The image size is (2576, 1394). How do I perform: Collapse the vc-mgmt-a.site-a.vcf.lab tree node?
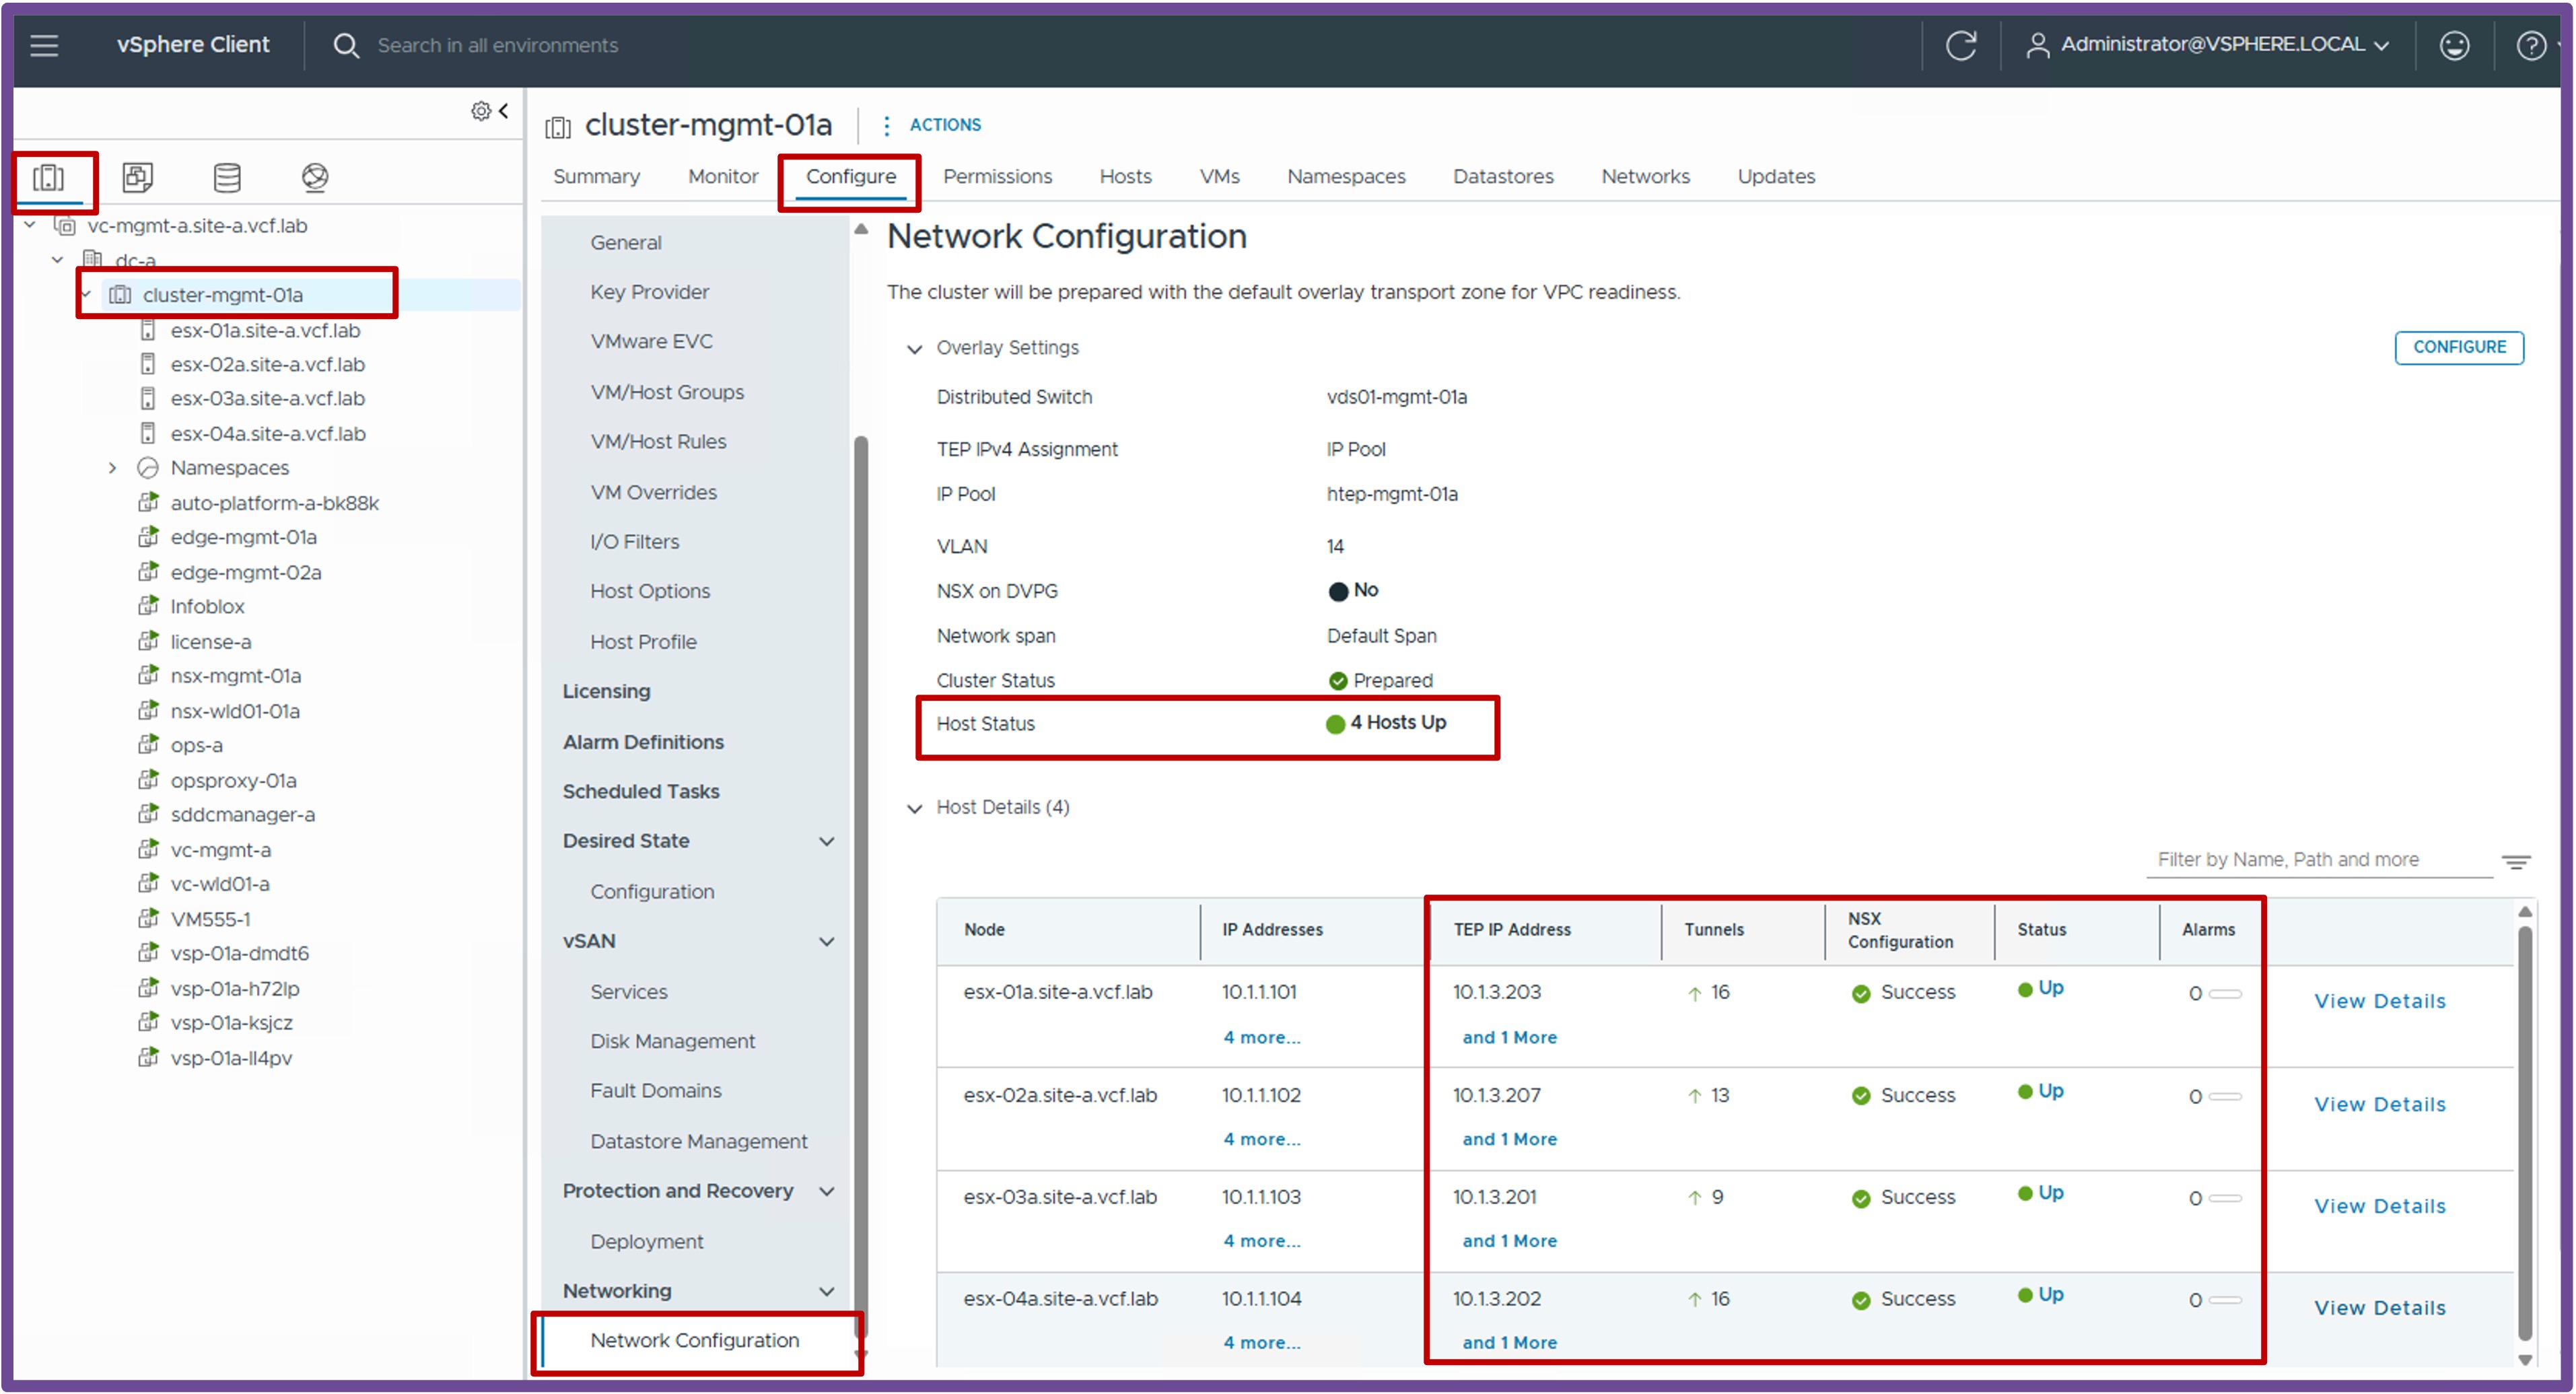[30, 226]
